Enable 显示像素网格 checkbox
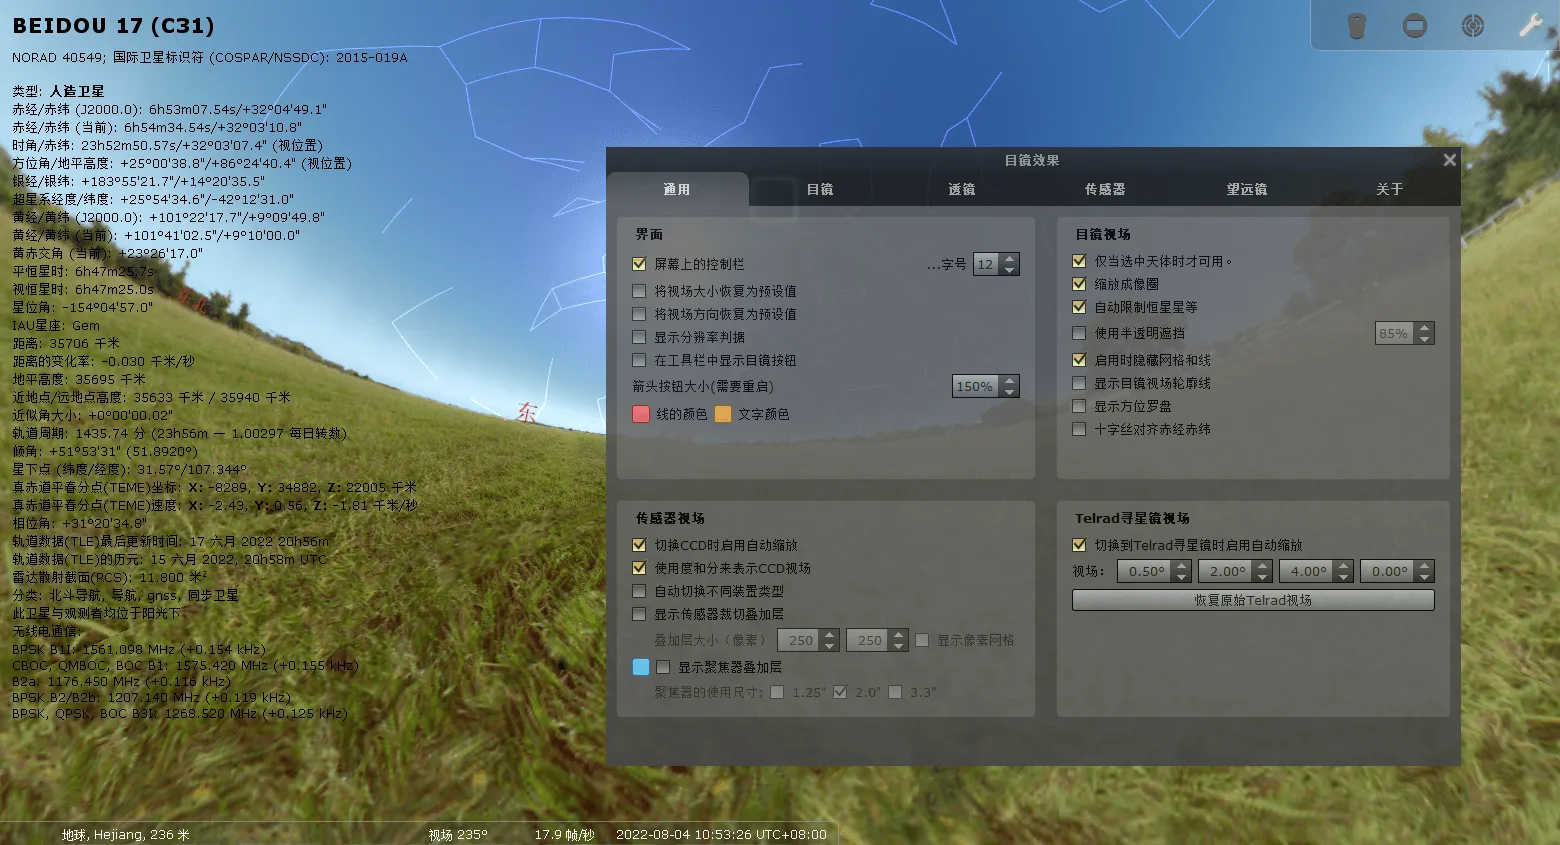Screen dimensions: 1560x845 pos(921,640)
